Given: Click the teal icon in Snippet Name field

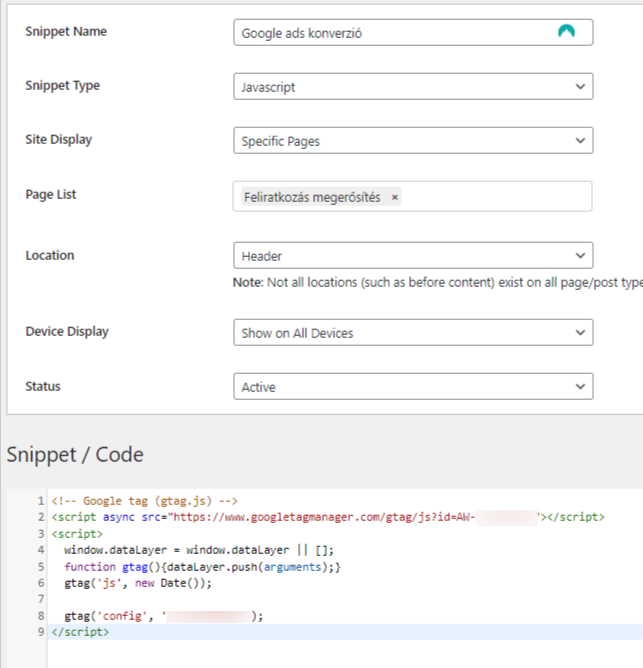Looking at the screenshot, I should [x=566, y=31].
